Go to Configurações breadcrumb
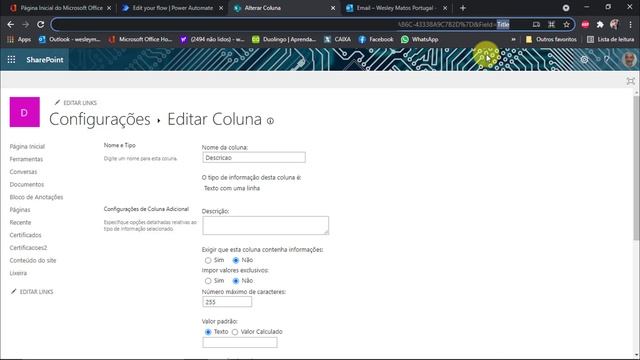This screenshot has width=640, height=360. coord(100,119)
